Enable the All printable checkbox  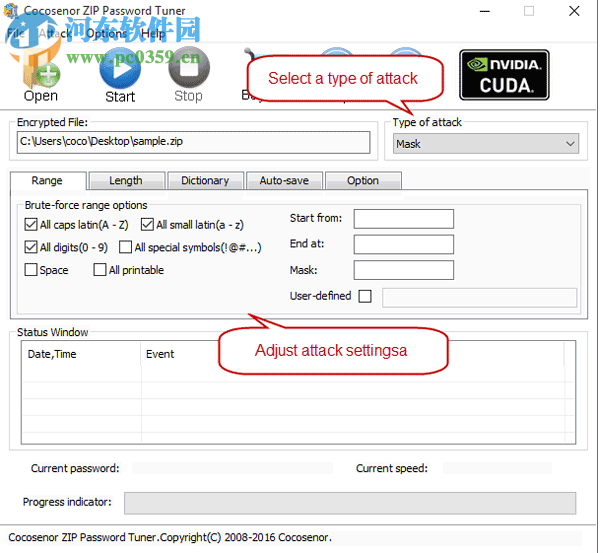(100, 270)
